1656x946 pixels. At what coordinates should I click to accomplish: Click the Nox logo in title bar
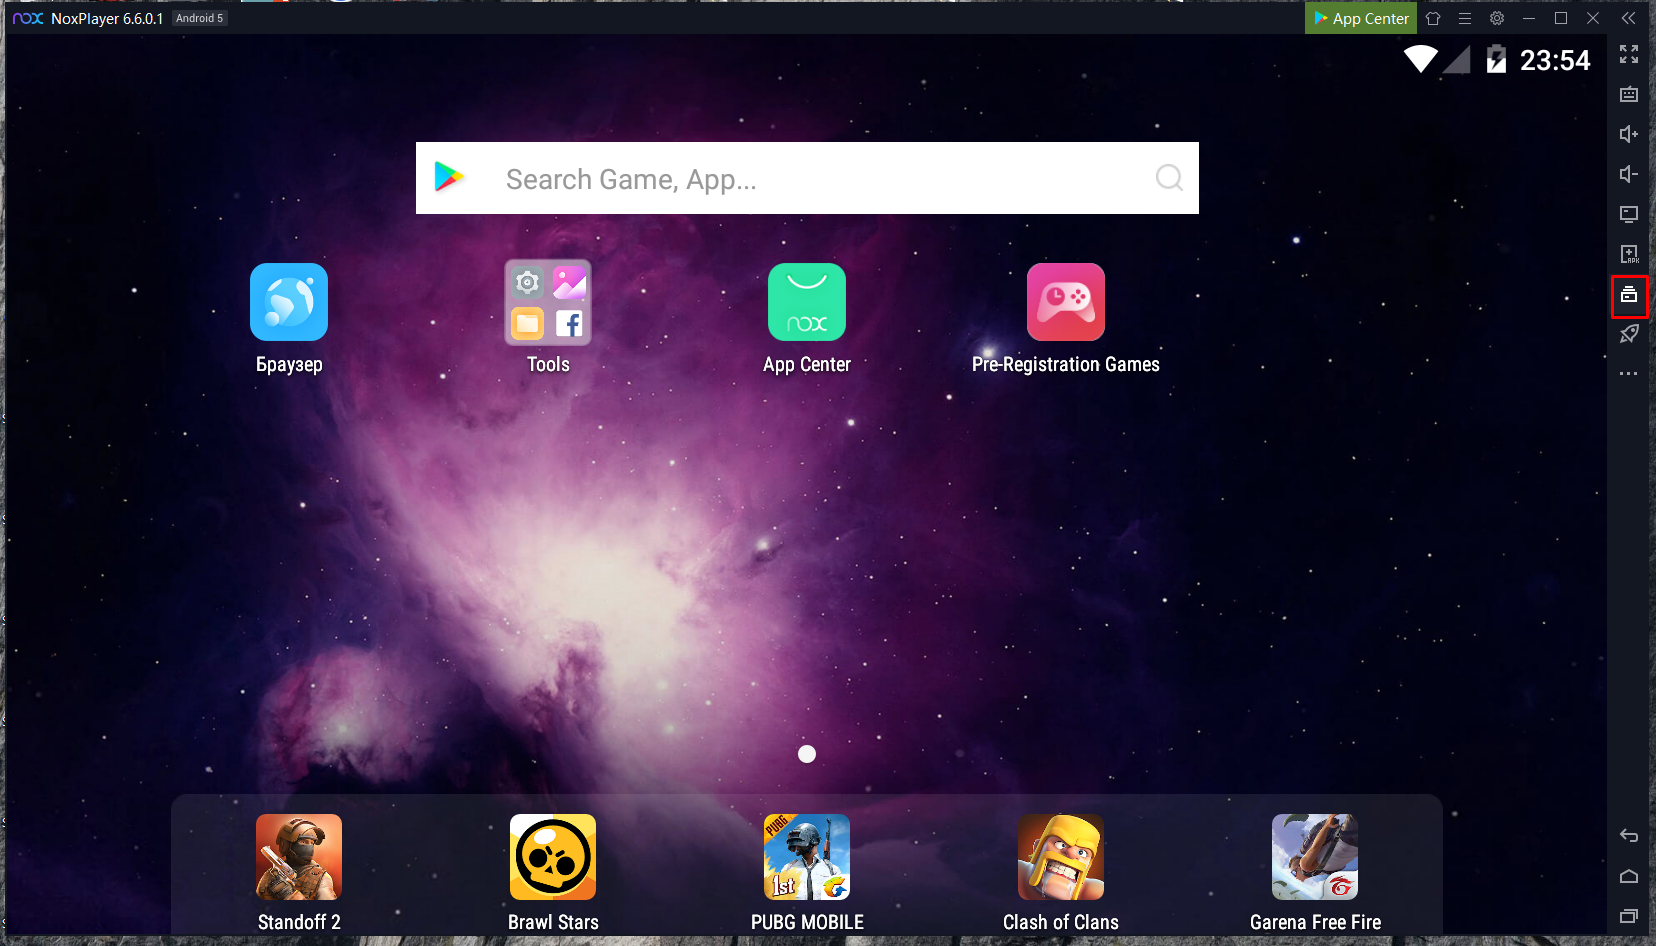point(28,18)
